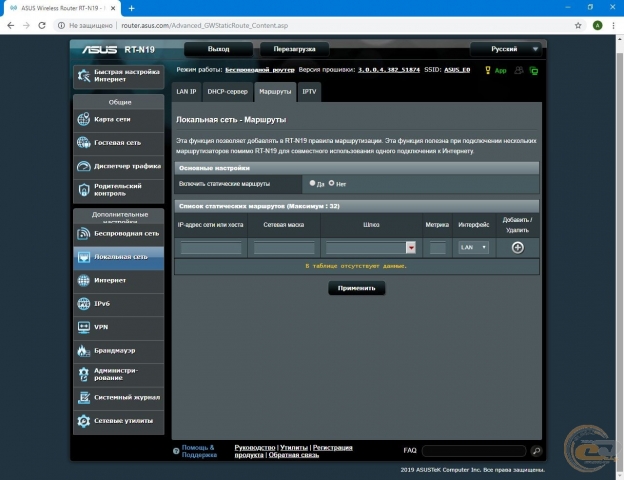The height and width of the screenshot is (480, 624).
Task: Open the Беспроводной роутер mode link
Action: click(x=260, y=70)
